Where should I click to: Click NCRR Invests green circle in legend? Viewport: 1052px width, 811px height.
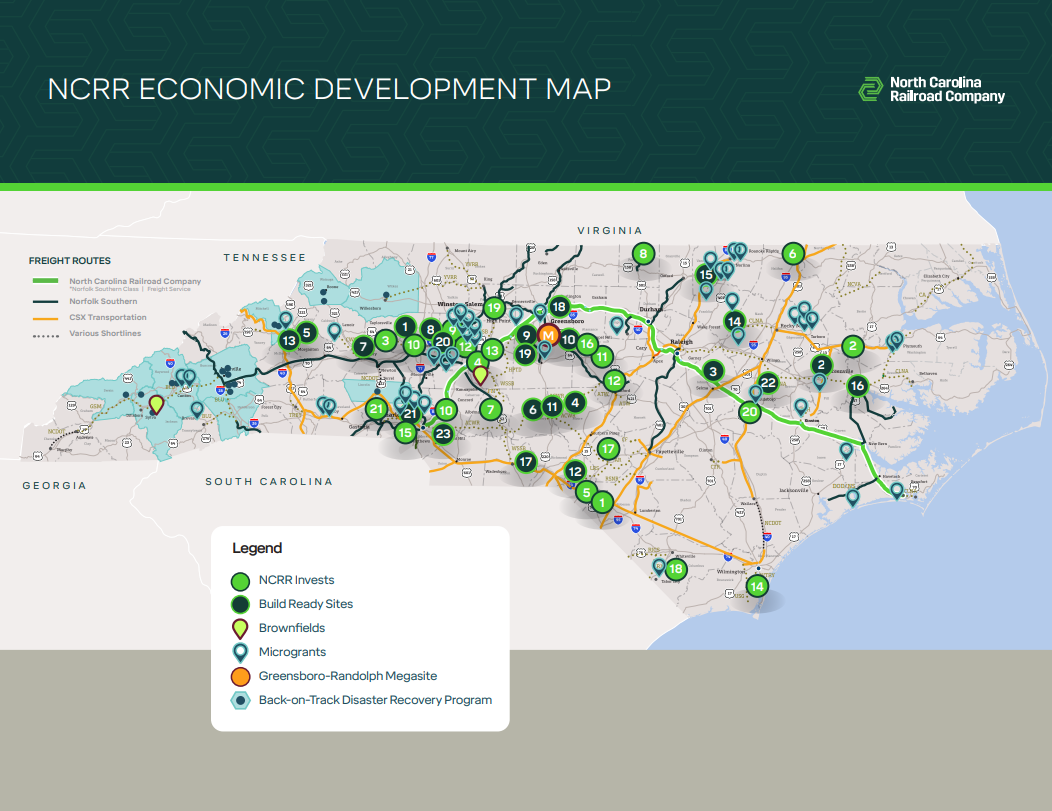coord(240,580)
